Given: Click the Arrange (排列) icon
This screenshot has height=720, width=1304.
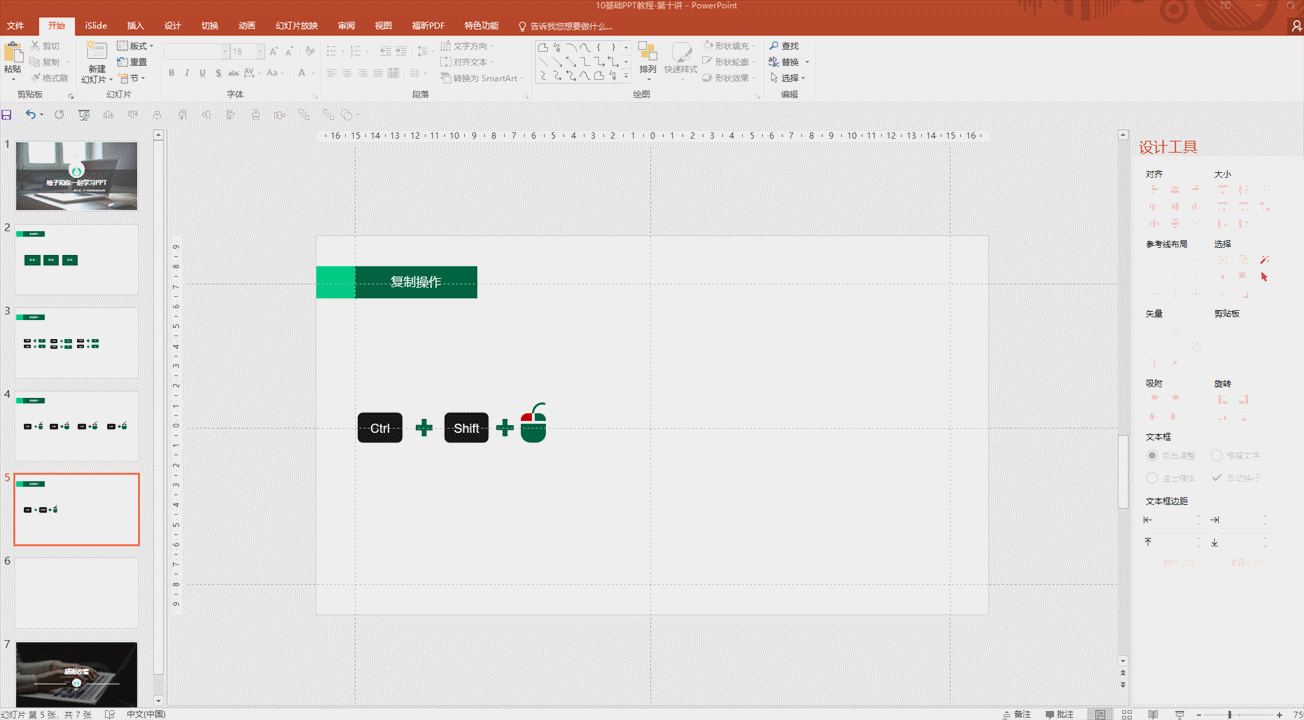Looking at the screenshot, I should coord(647,53).
